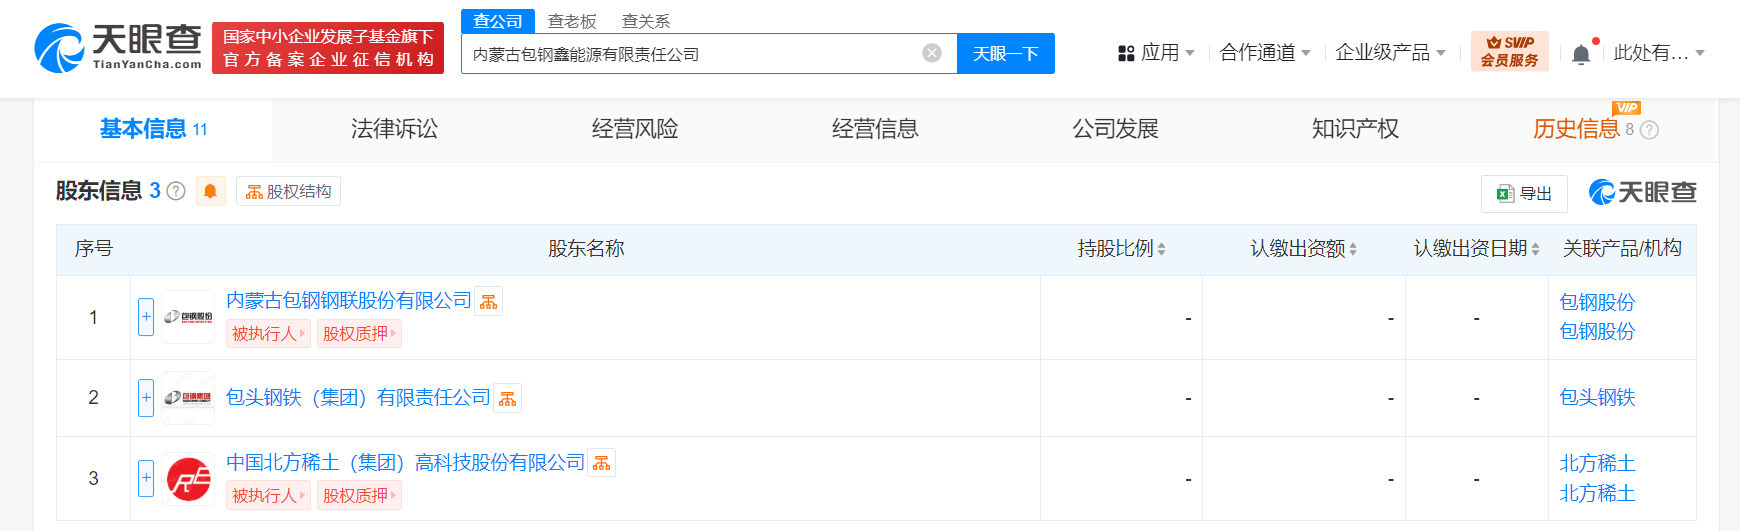Expand the first shareholder row
Screen dimensions: 1740x531
[146, 317]
